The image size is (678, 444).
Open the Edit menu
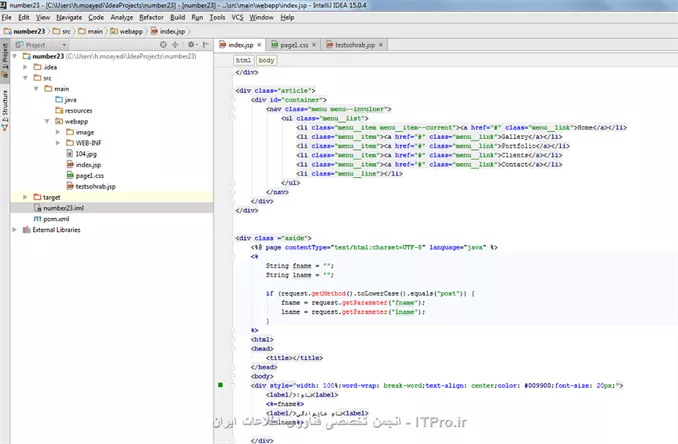point(24,17)
